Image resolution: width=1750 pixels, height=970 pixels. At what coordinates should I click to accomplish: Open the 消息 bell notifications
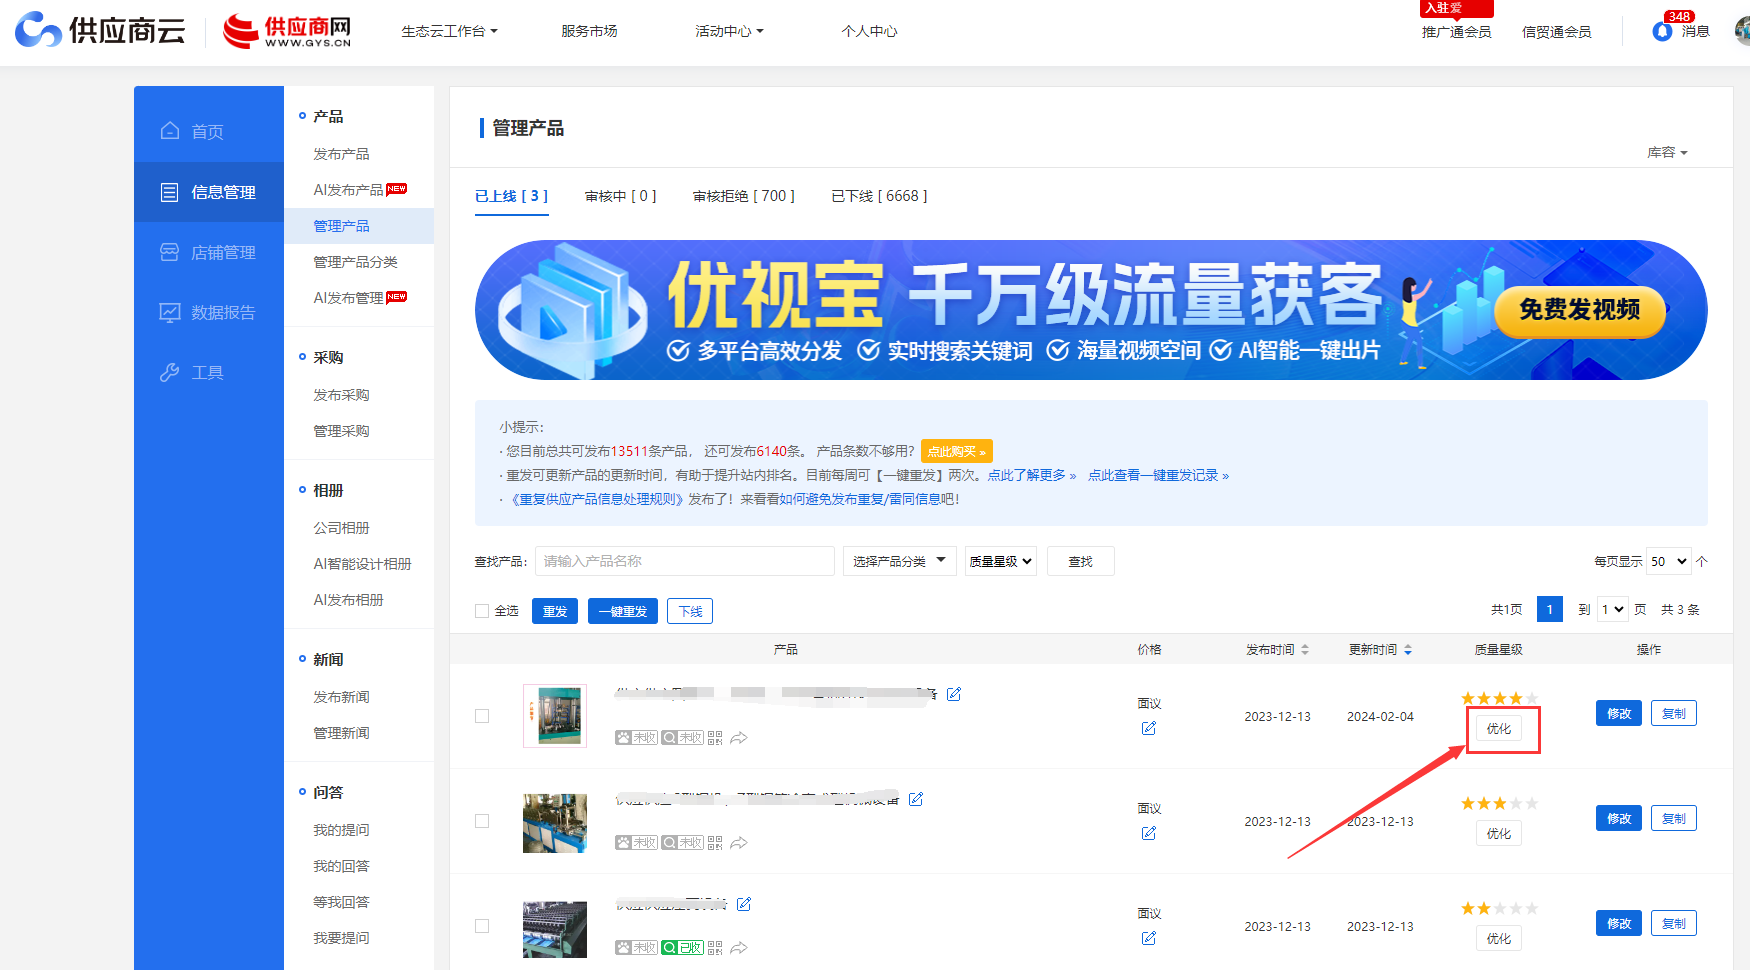click(x=1662, y=31)
